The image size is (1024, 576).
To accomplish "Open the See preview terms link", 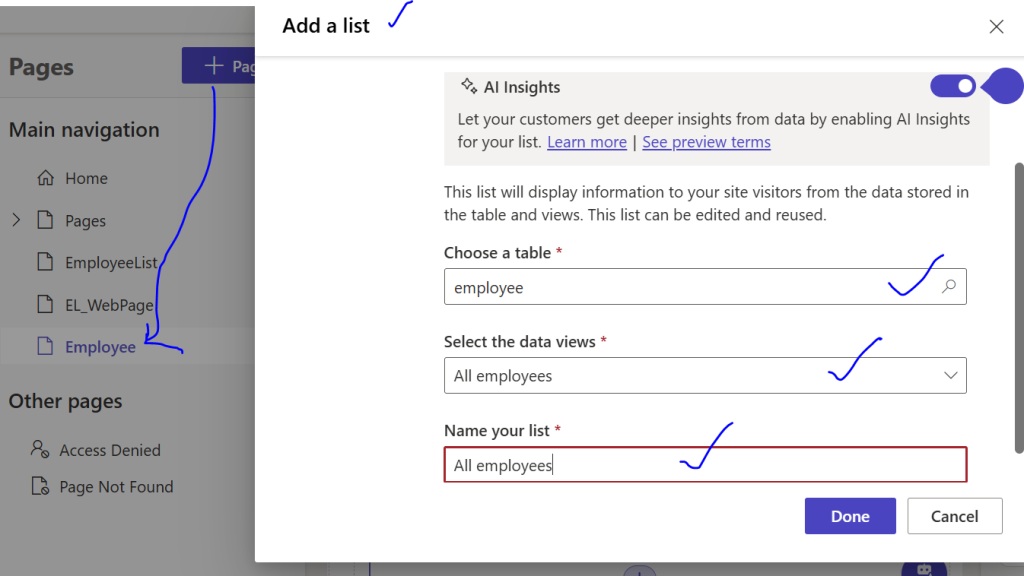I will (x=706, y=142).
